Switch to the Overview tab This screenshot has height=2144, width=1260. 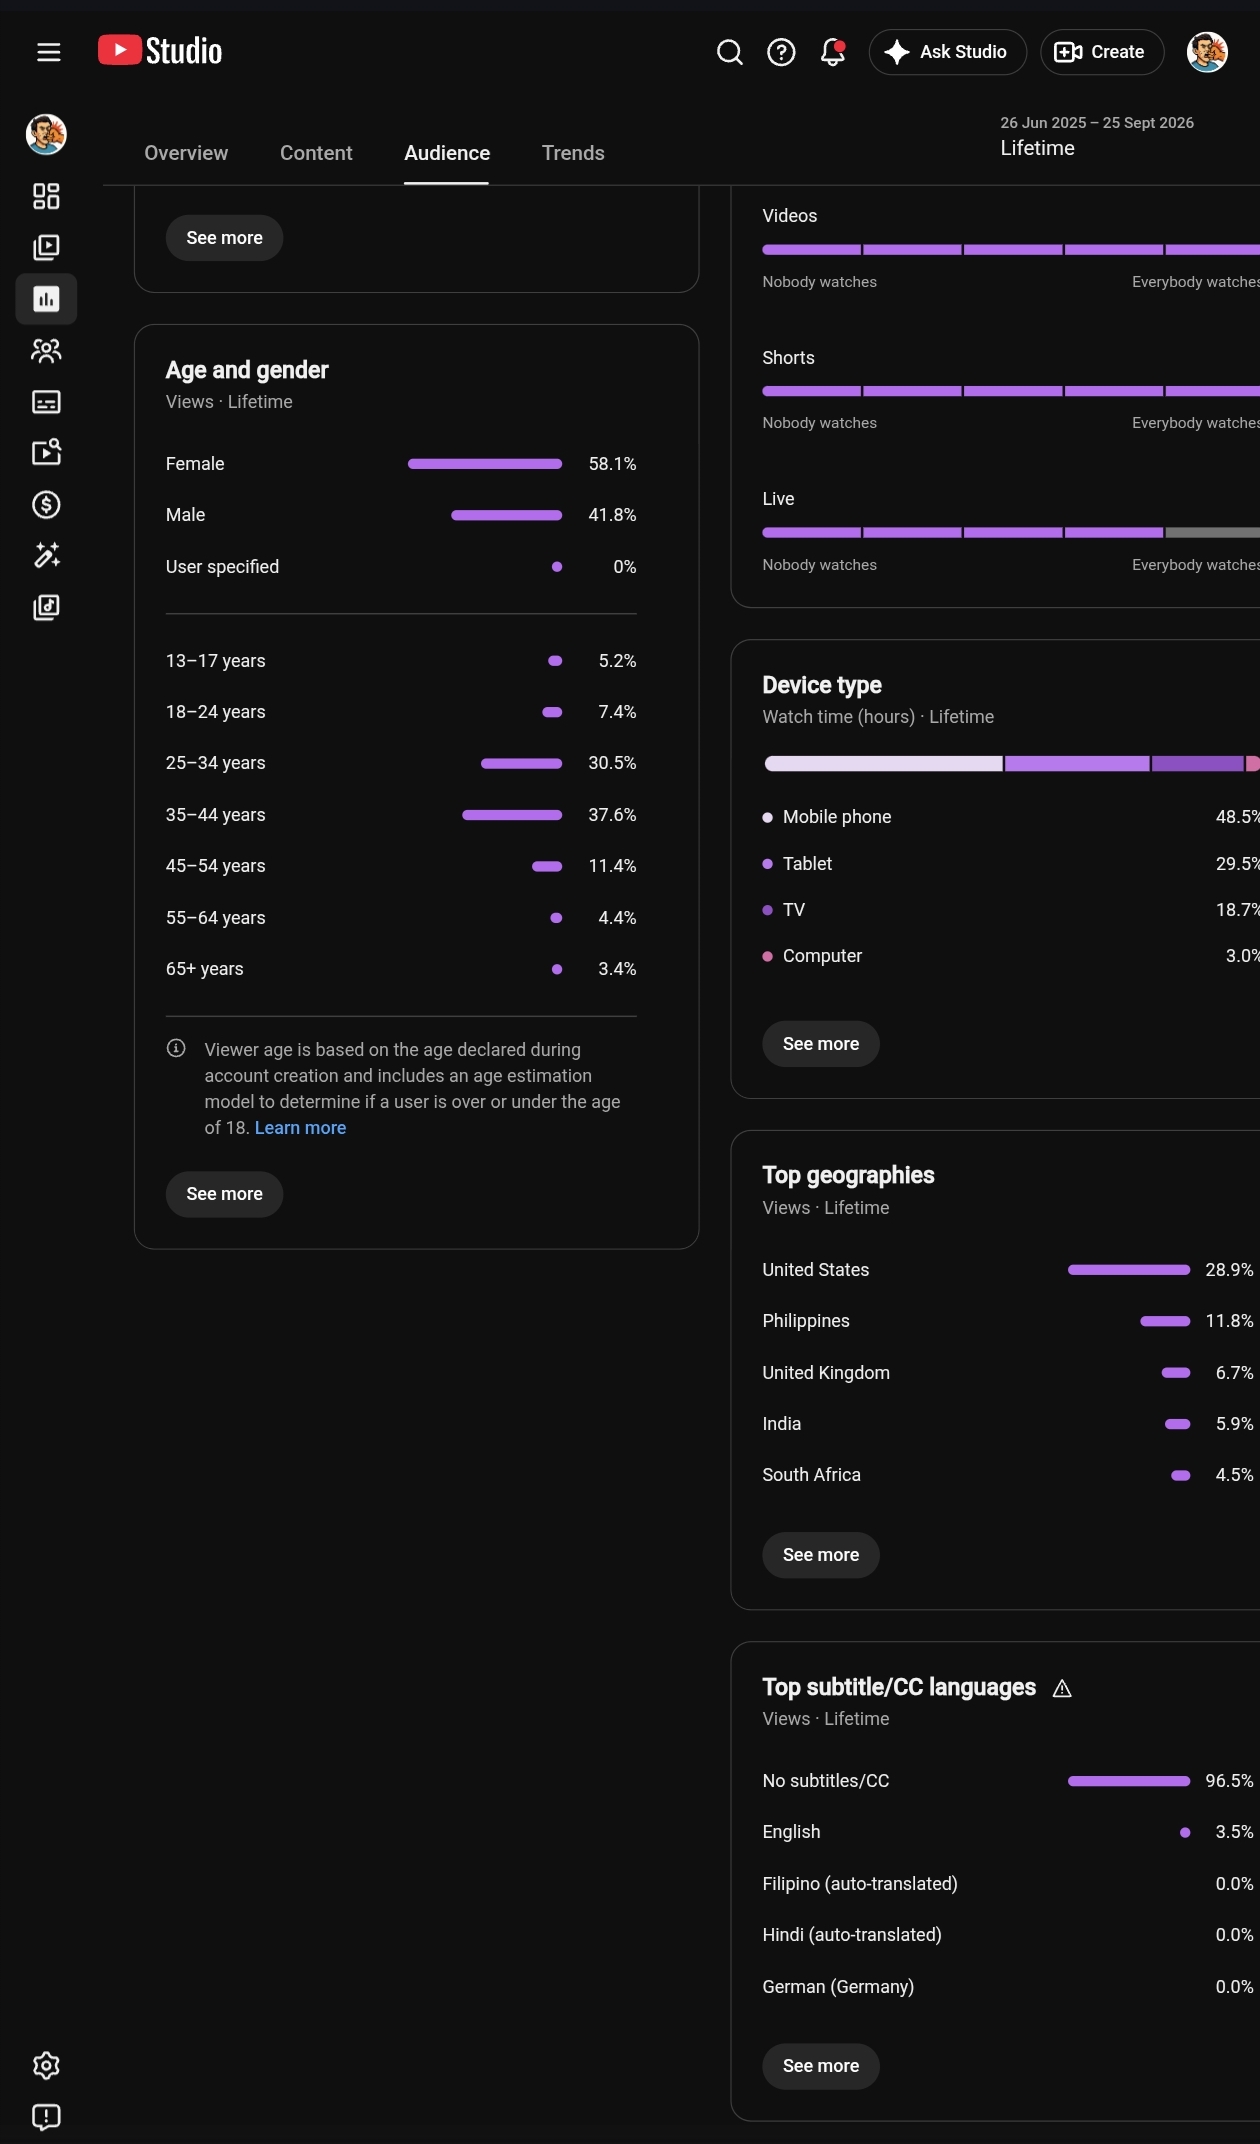click(x=186, y=153)
